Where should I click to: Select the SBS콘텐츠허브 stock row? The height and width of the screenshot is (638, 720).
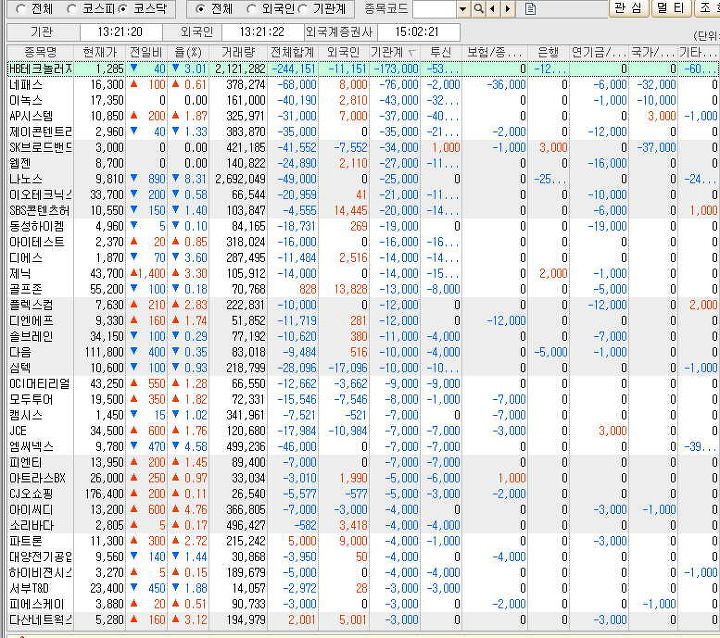pyautogui.click(x=363, y=210)
